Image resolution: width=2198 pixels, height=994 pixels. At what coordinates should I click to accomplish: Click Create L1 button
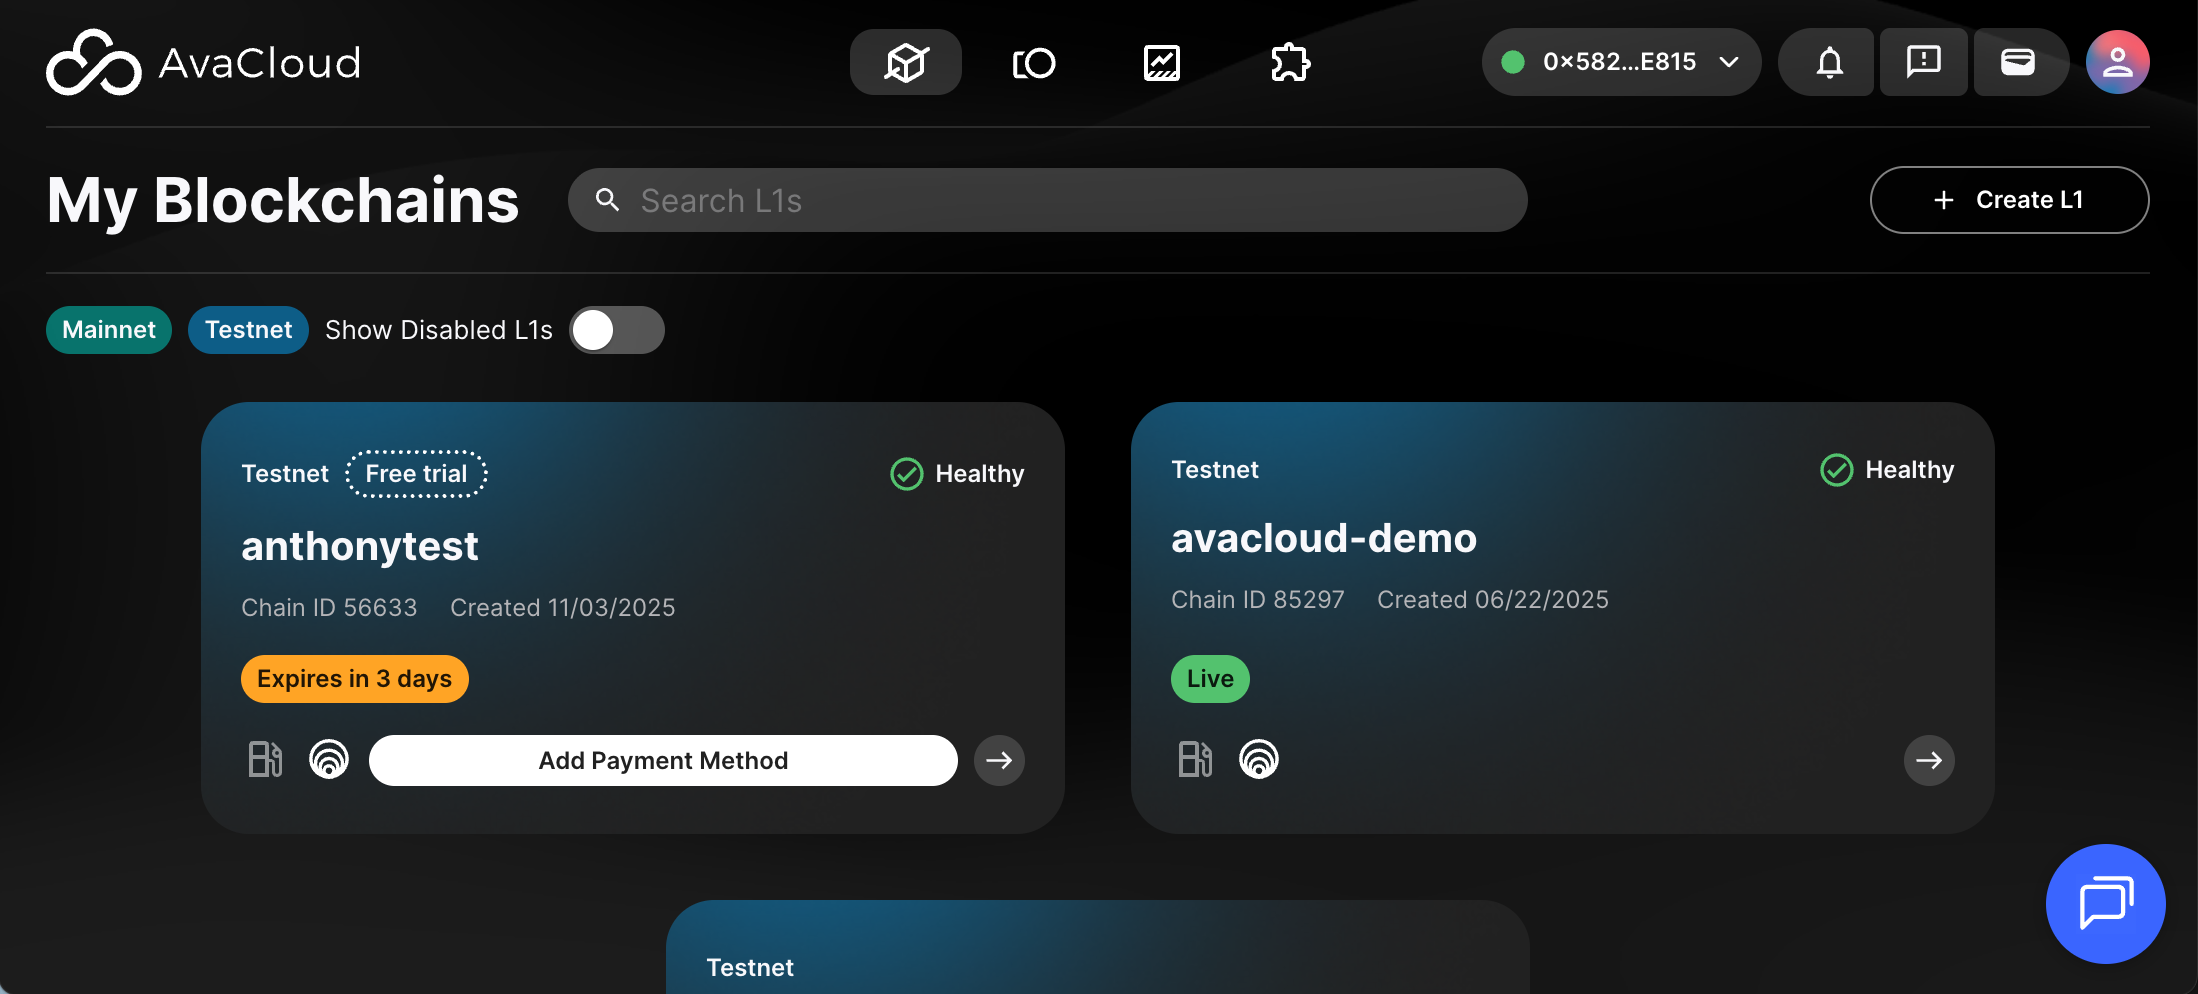pyautogui.click(x=2009, y=200)
